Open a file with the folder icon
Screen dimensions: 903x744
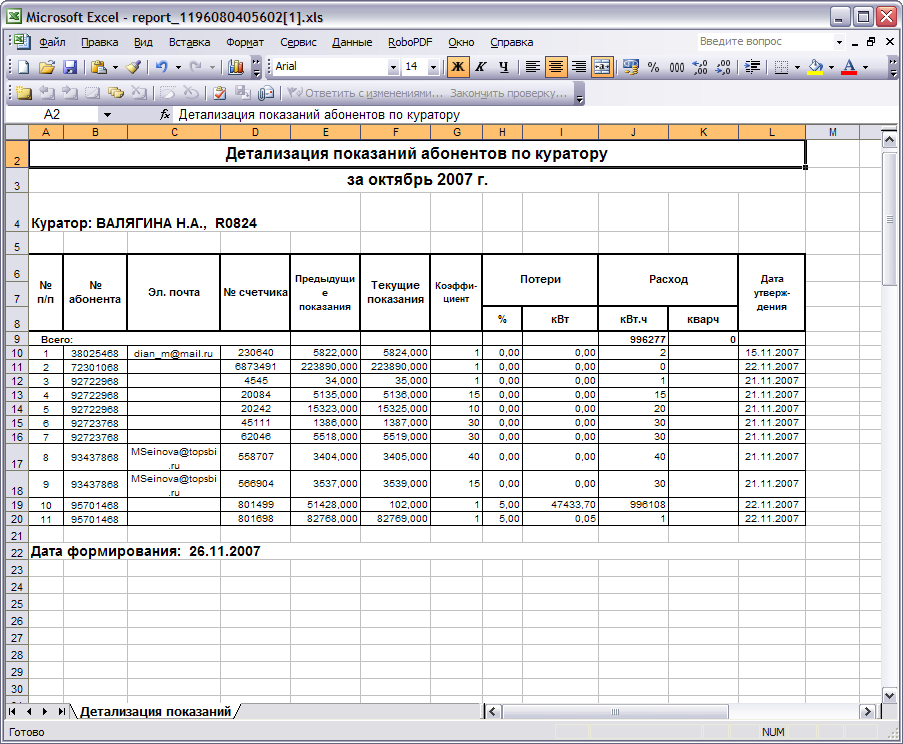47,67
